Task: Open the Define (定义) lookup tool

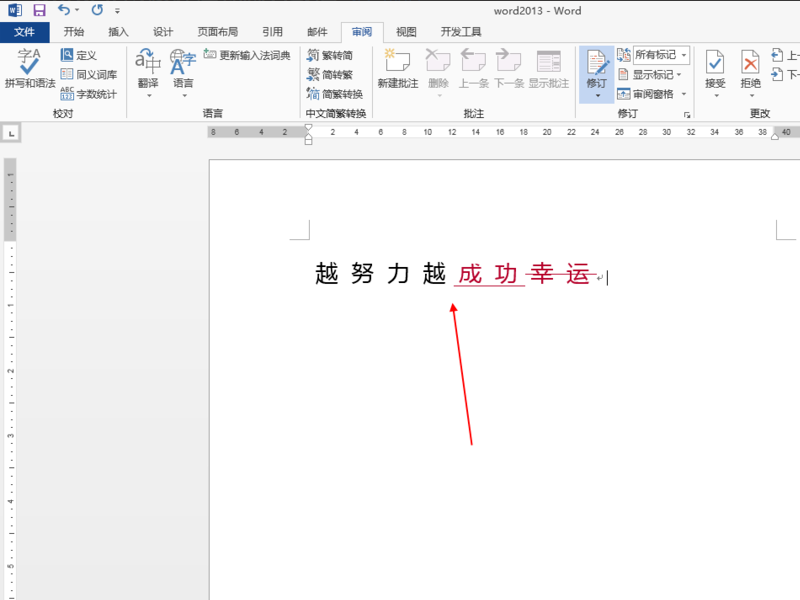Action: coord(79,55)
